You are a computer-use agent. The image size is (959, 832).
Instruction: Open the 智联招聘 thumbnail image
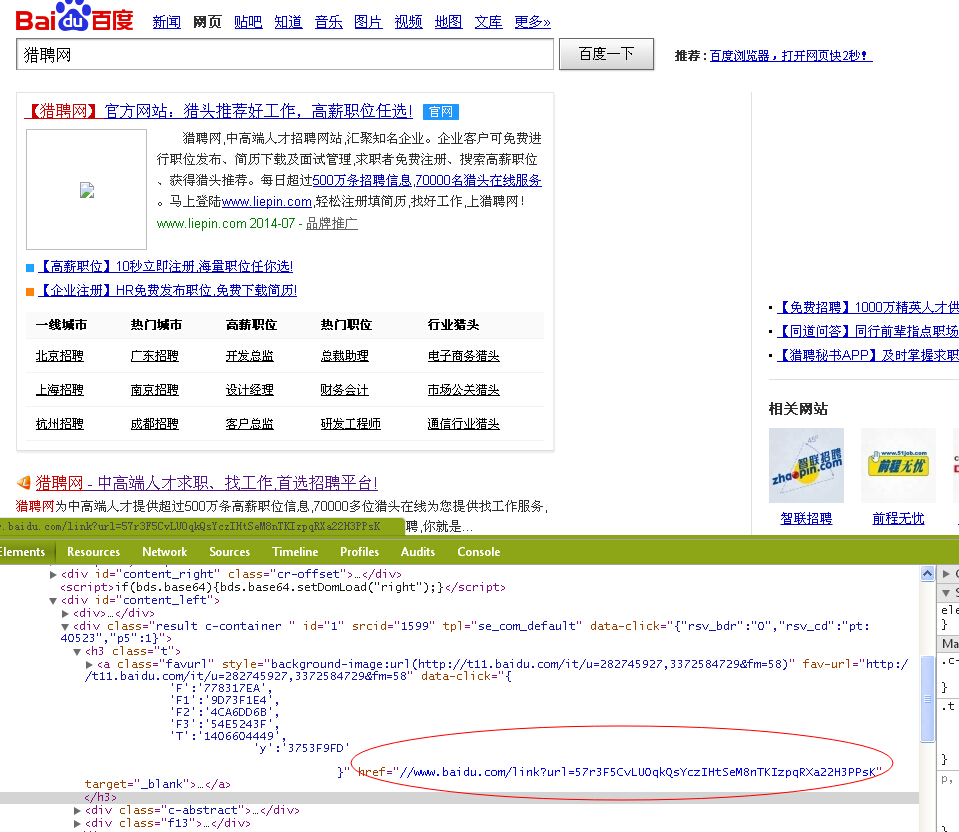806,465
